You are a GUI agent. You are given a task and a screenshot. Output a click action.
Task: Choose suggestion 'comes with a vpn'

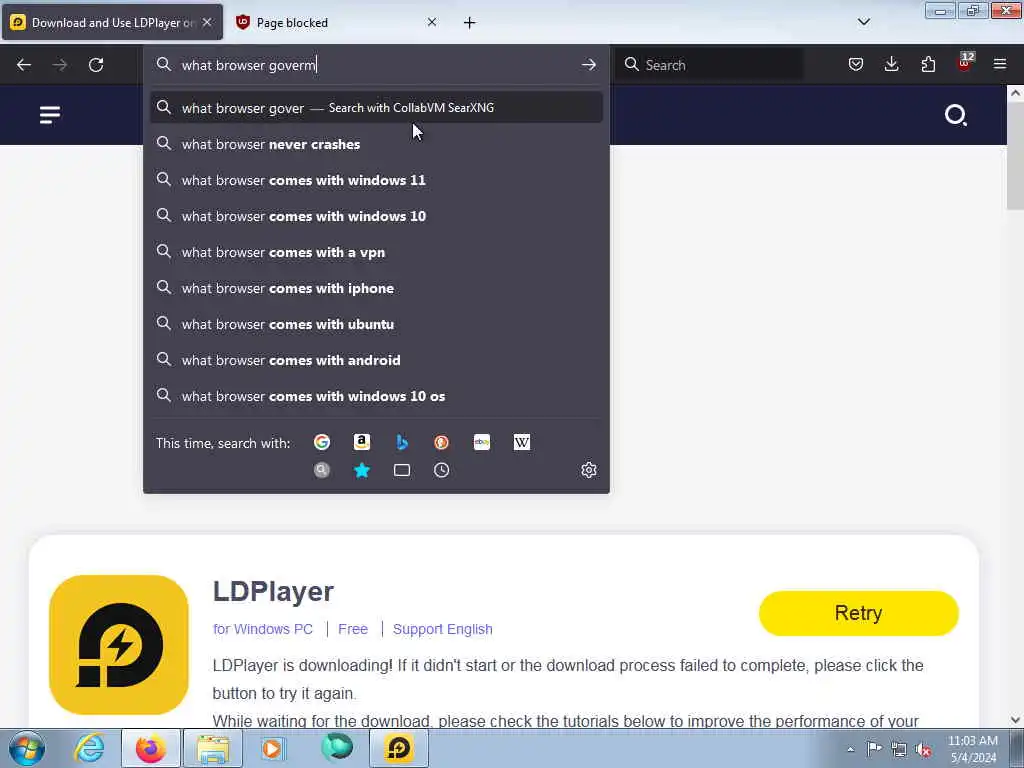376,251
